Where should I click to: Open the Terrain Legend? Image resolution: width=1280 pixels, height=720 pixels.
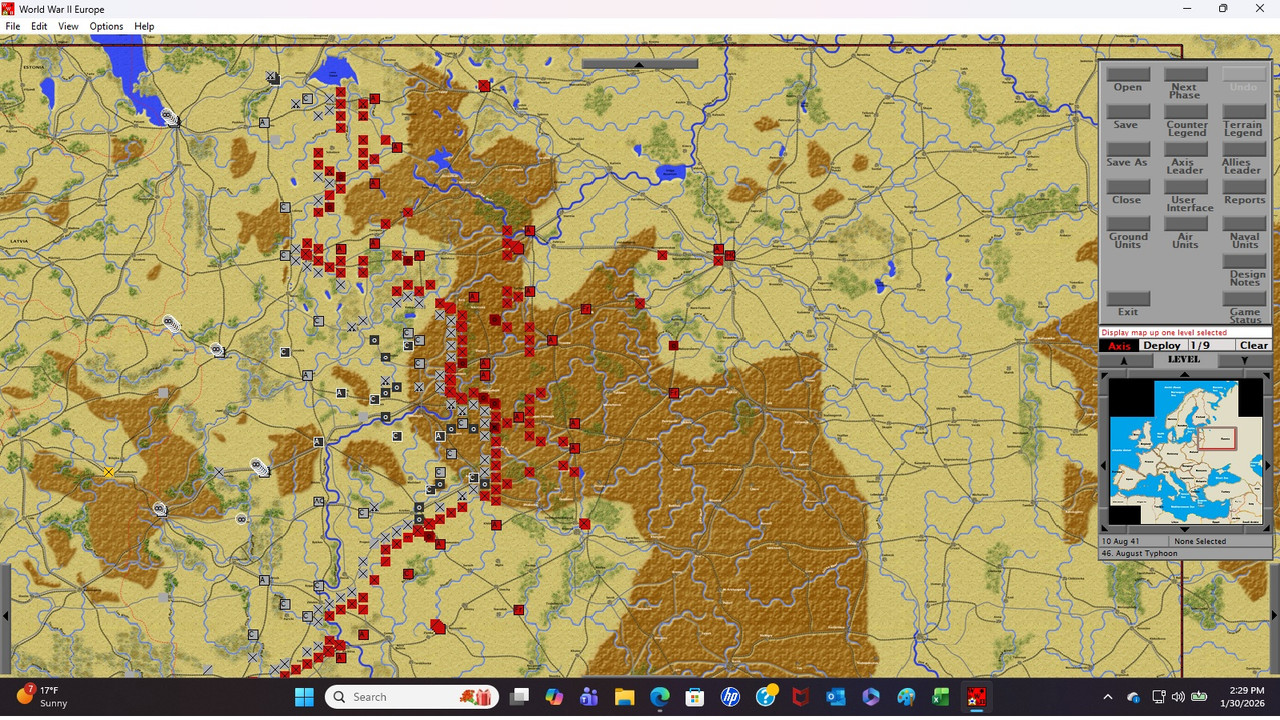tap(1243, 111)
